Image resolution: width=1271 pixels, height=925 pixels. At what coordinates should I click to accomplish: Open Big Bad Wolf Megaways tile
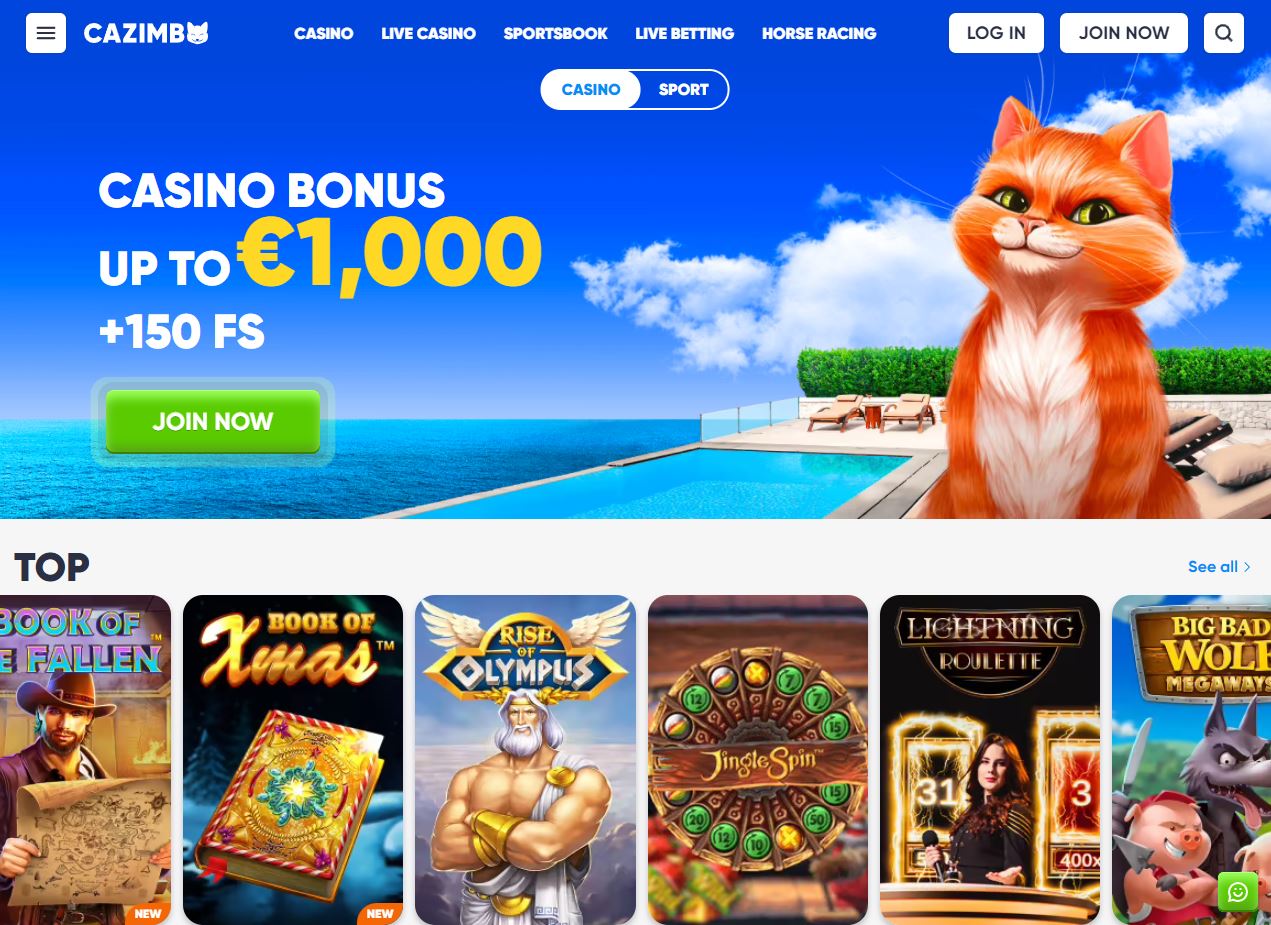click(1191, 760)
